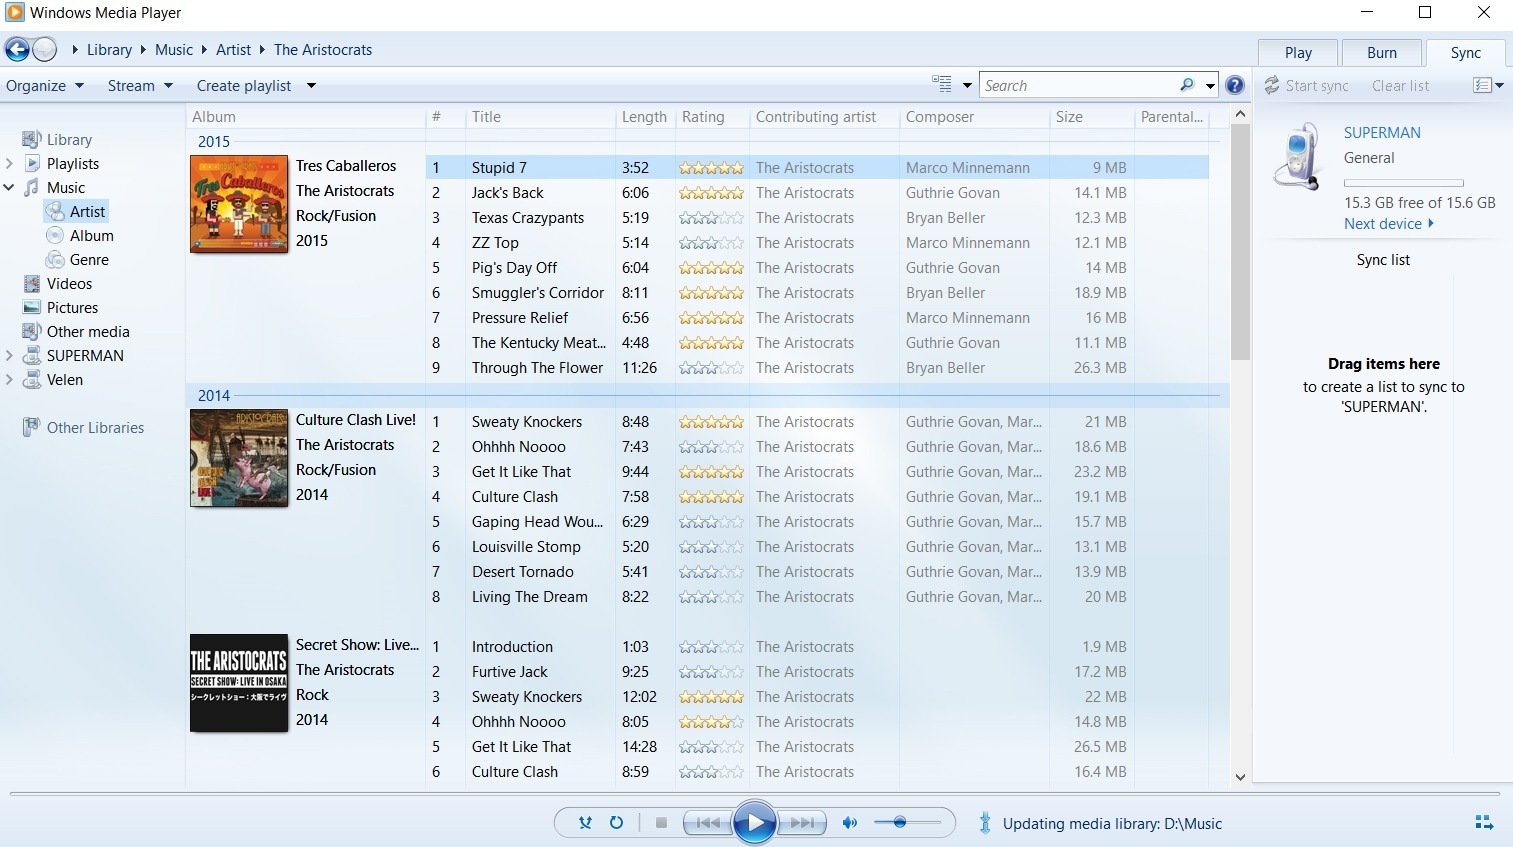The height and width of the screenshot is (847, 1513).
Task: Switch to Now Playing mode icon
Action: tap(1484, 823)
